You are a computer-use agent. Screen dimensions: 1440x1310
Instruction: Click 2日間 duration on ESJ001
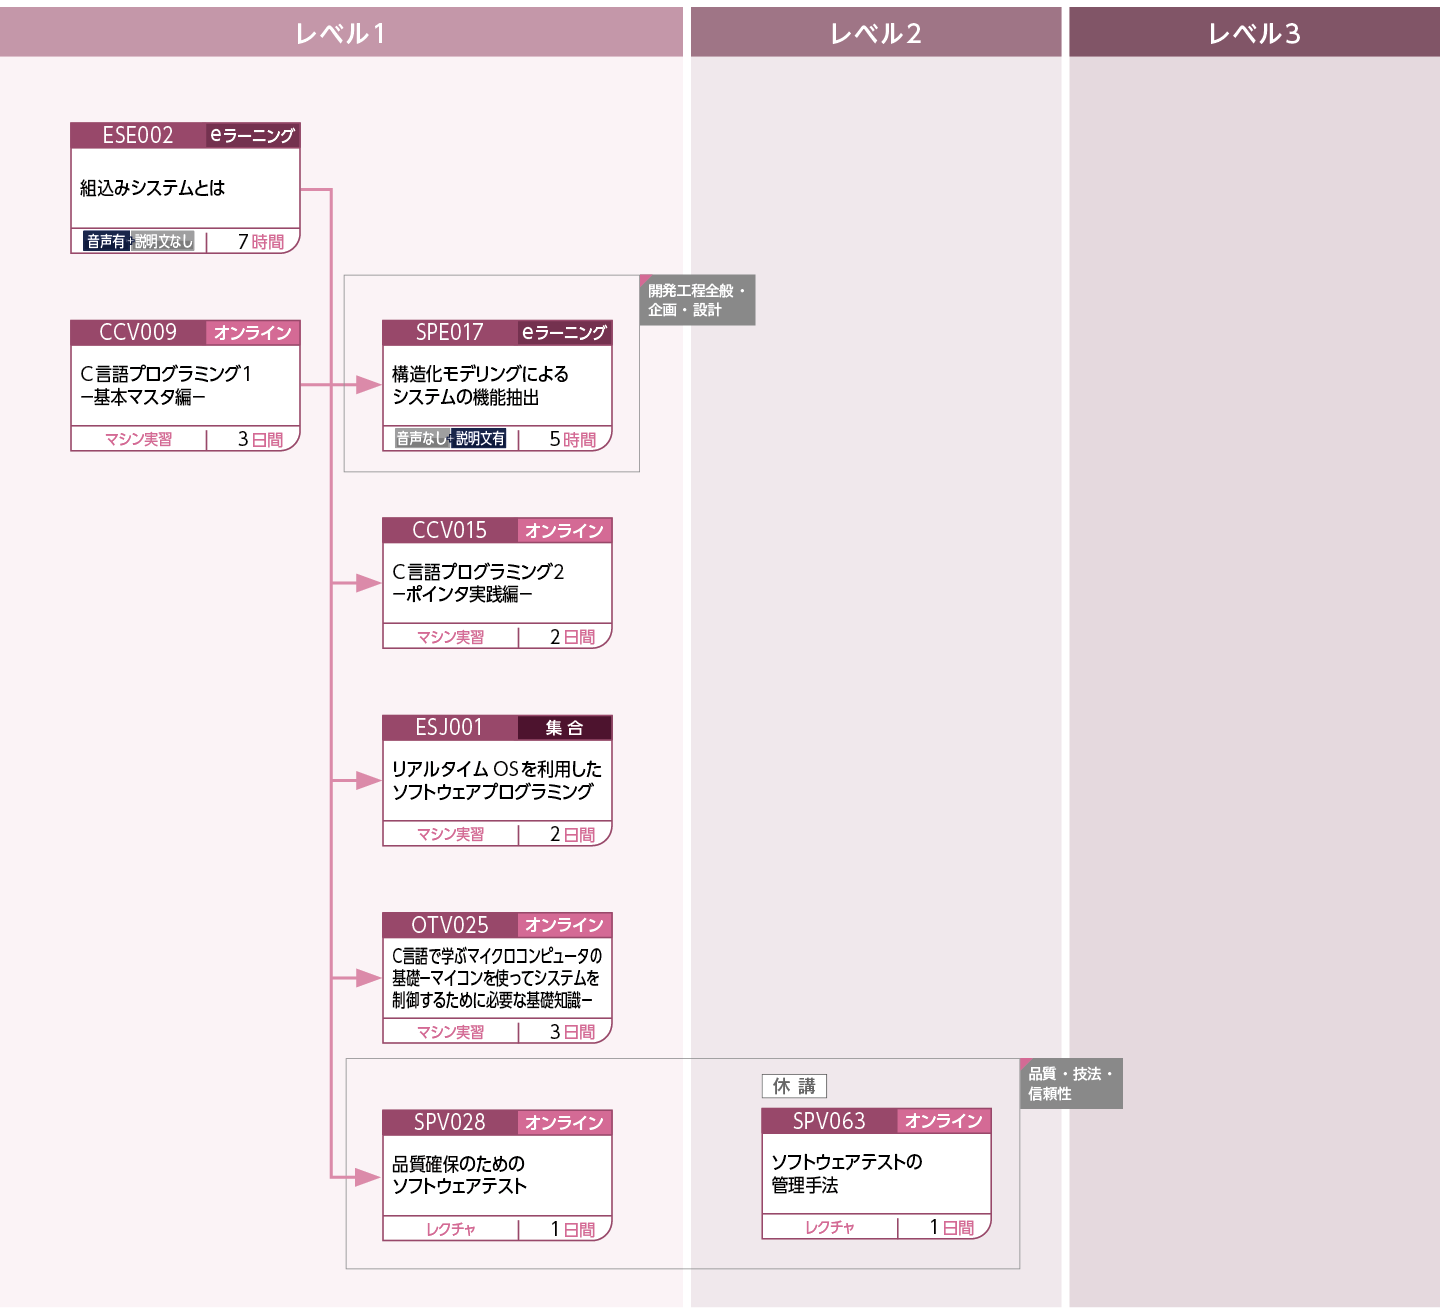point(572,834)
